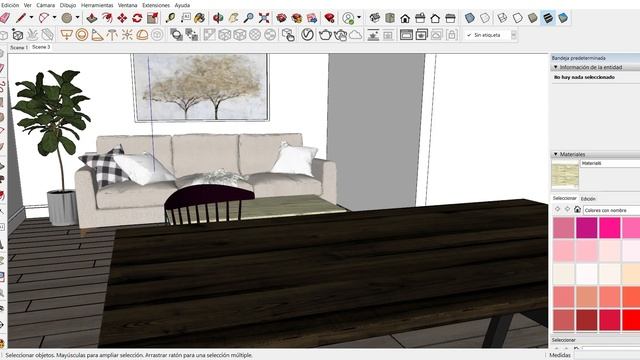Click the V-Ray sphere light icon
The image size is (640, 360).
pyautogui.click(x=82, y=35)
